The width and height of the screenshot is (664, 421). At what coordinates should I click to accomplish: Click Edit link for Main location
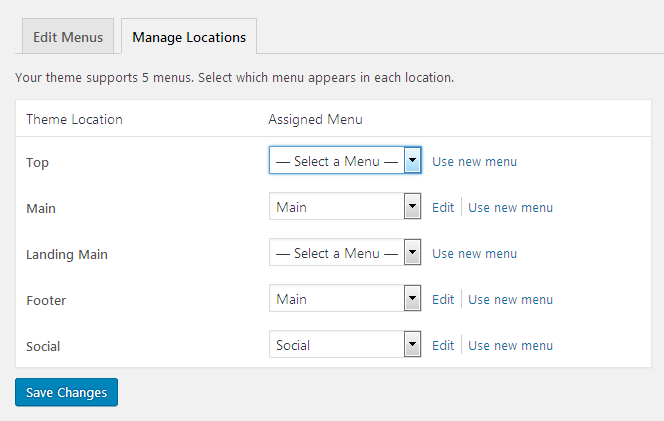tap(443, 208)
